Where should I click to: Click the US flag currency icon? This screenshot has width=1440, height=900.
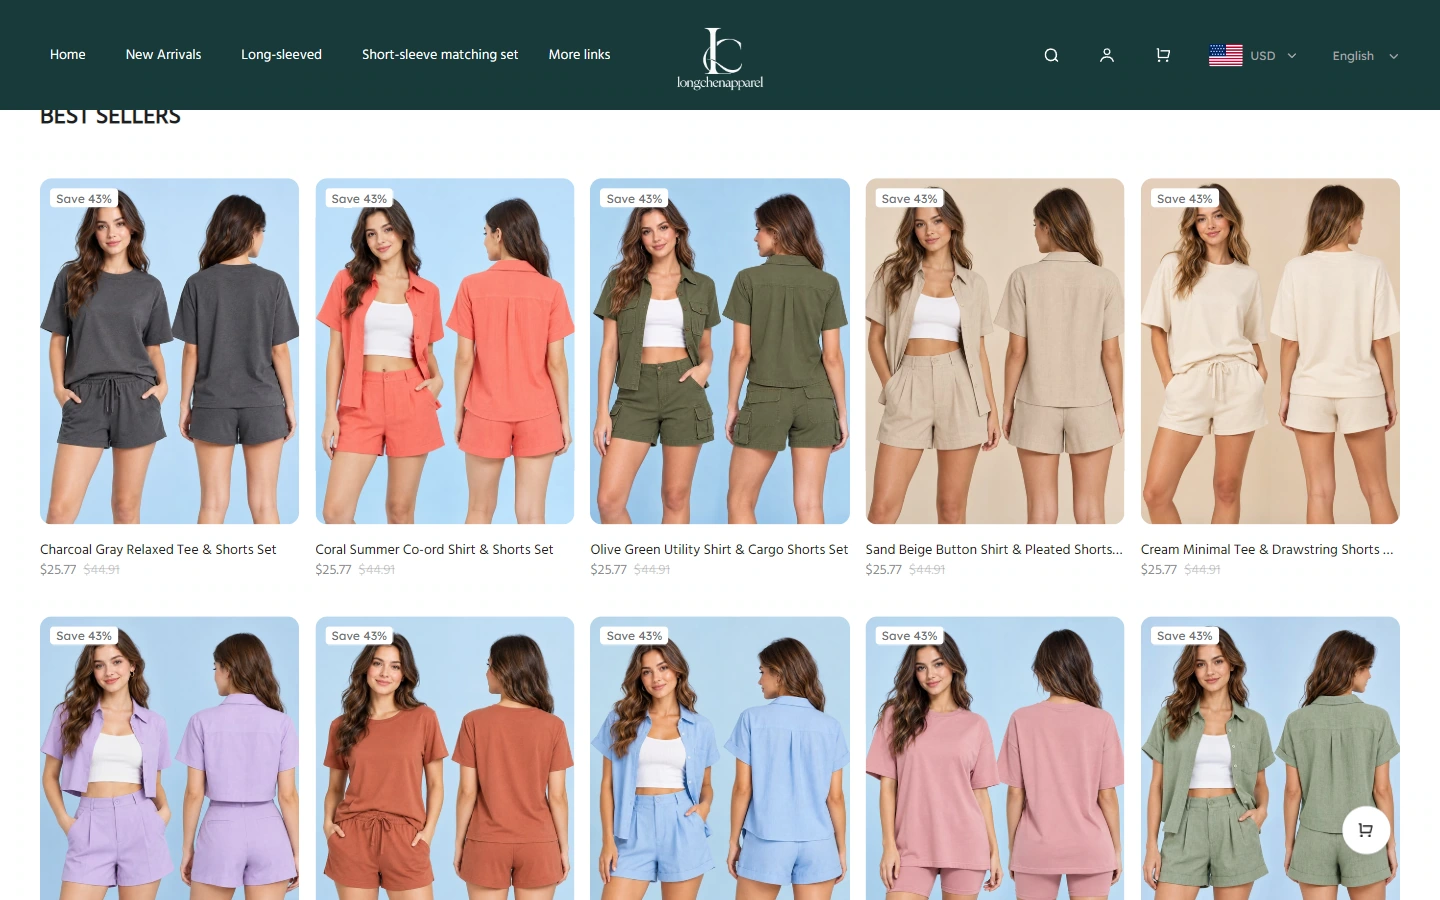click(1226, 55)
